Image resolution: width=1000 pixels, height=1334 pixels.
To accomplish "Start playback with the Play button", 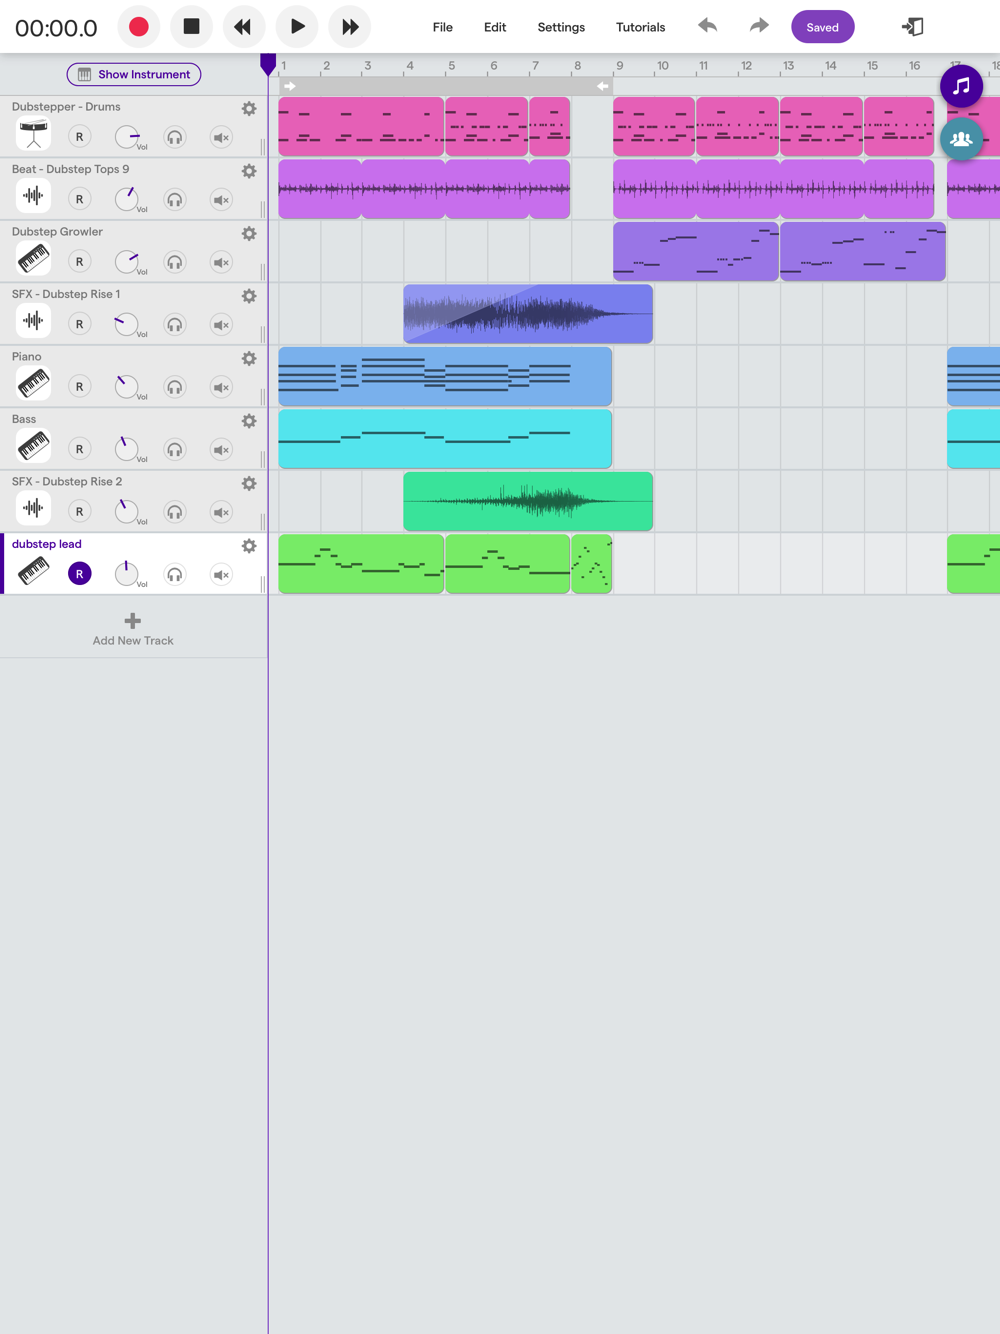I will [x=297, y=27].
